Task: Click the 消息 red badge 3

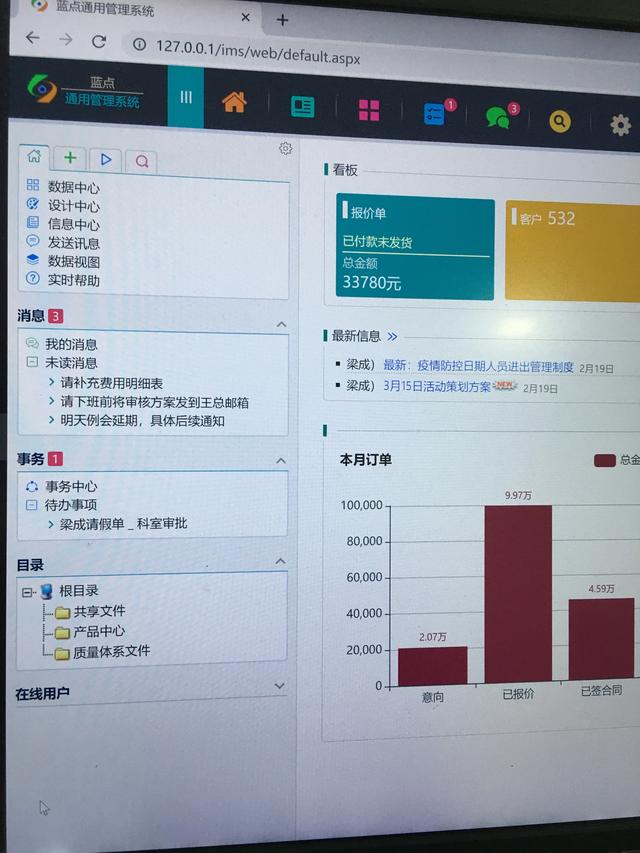Action: [56, 316]
